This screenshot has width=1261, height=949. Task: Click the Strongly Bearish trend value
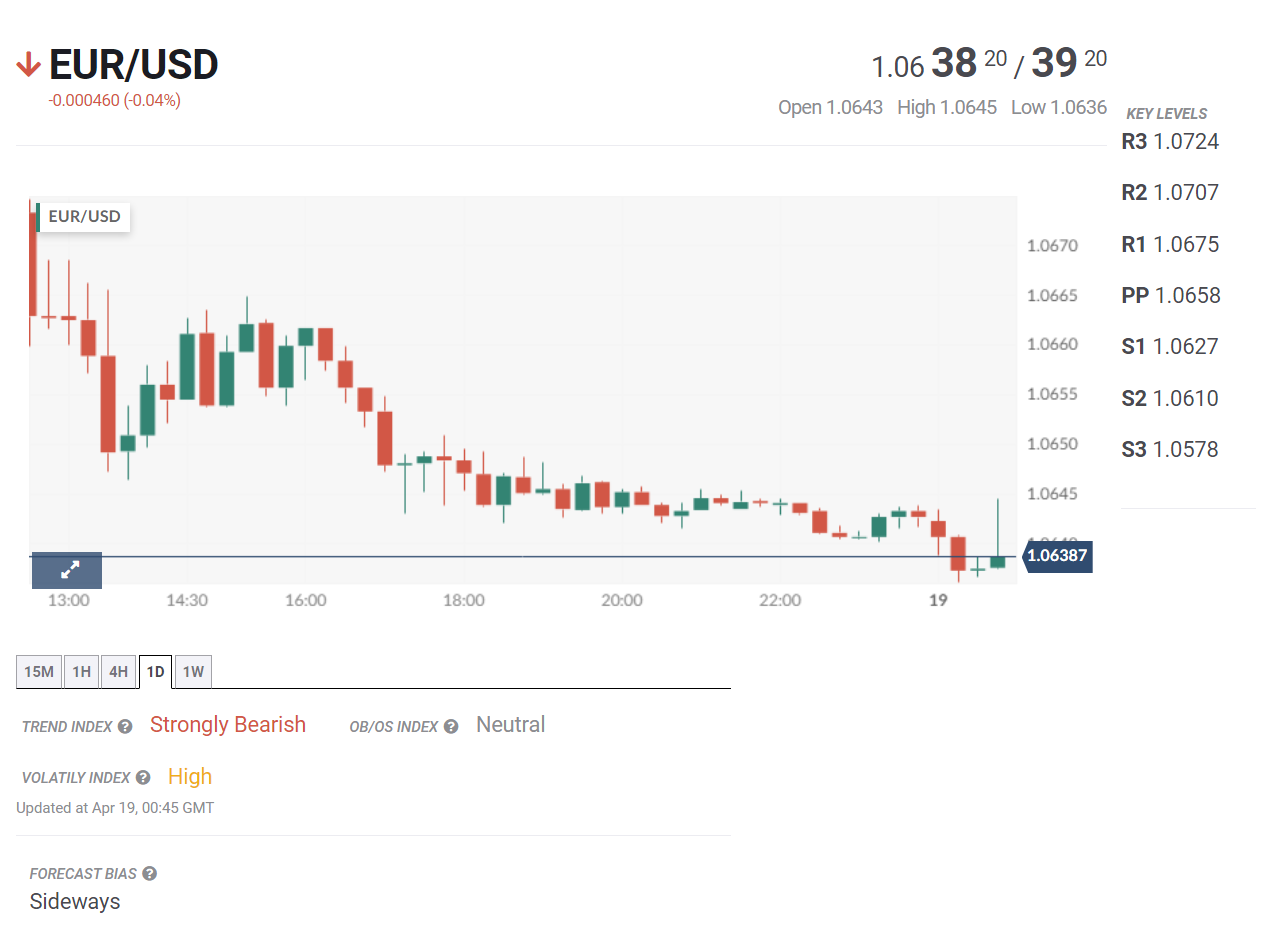click(228, 725)
